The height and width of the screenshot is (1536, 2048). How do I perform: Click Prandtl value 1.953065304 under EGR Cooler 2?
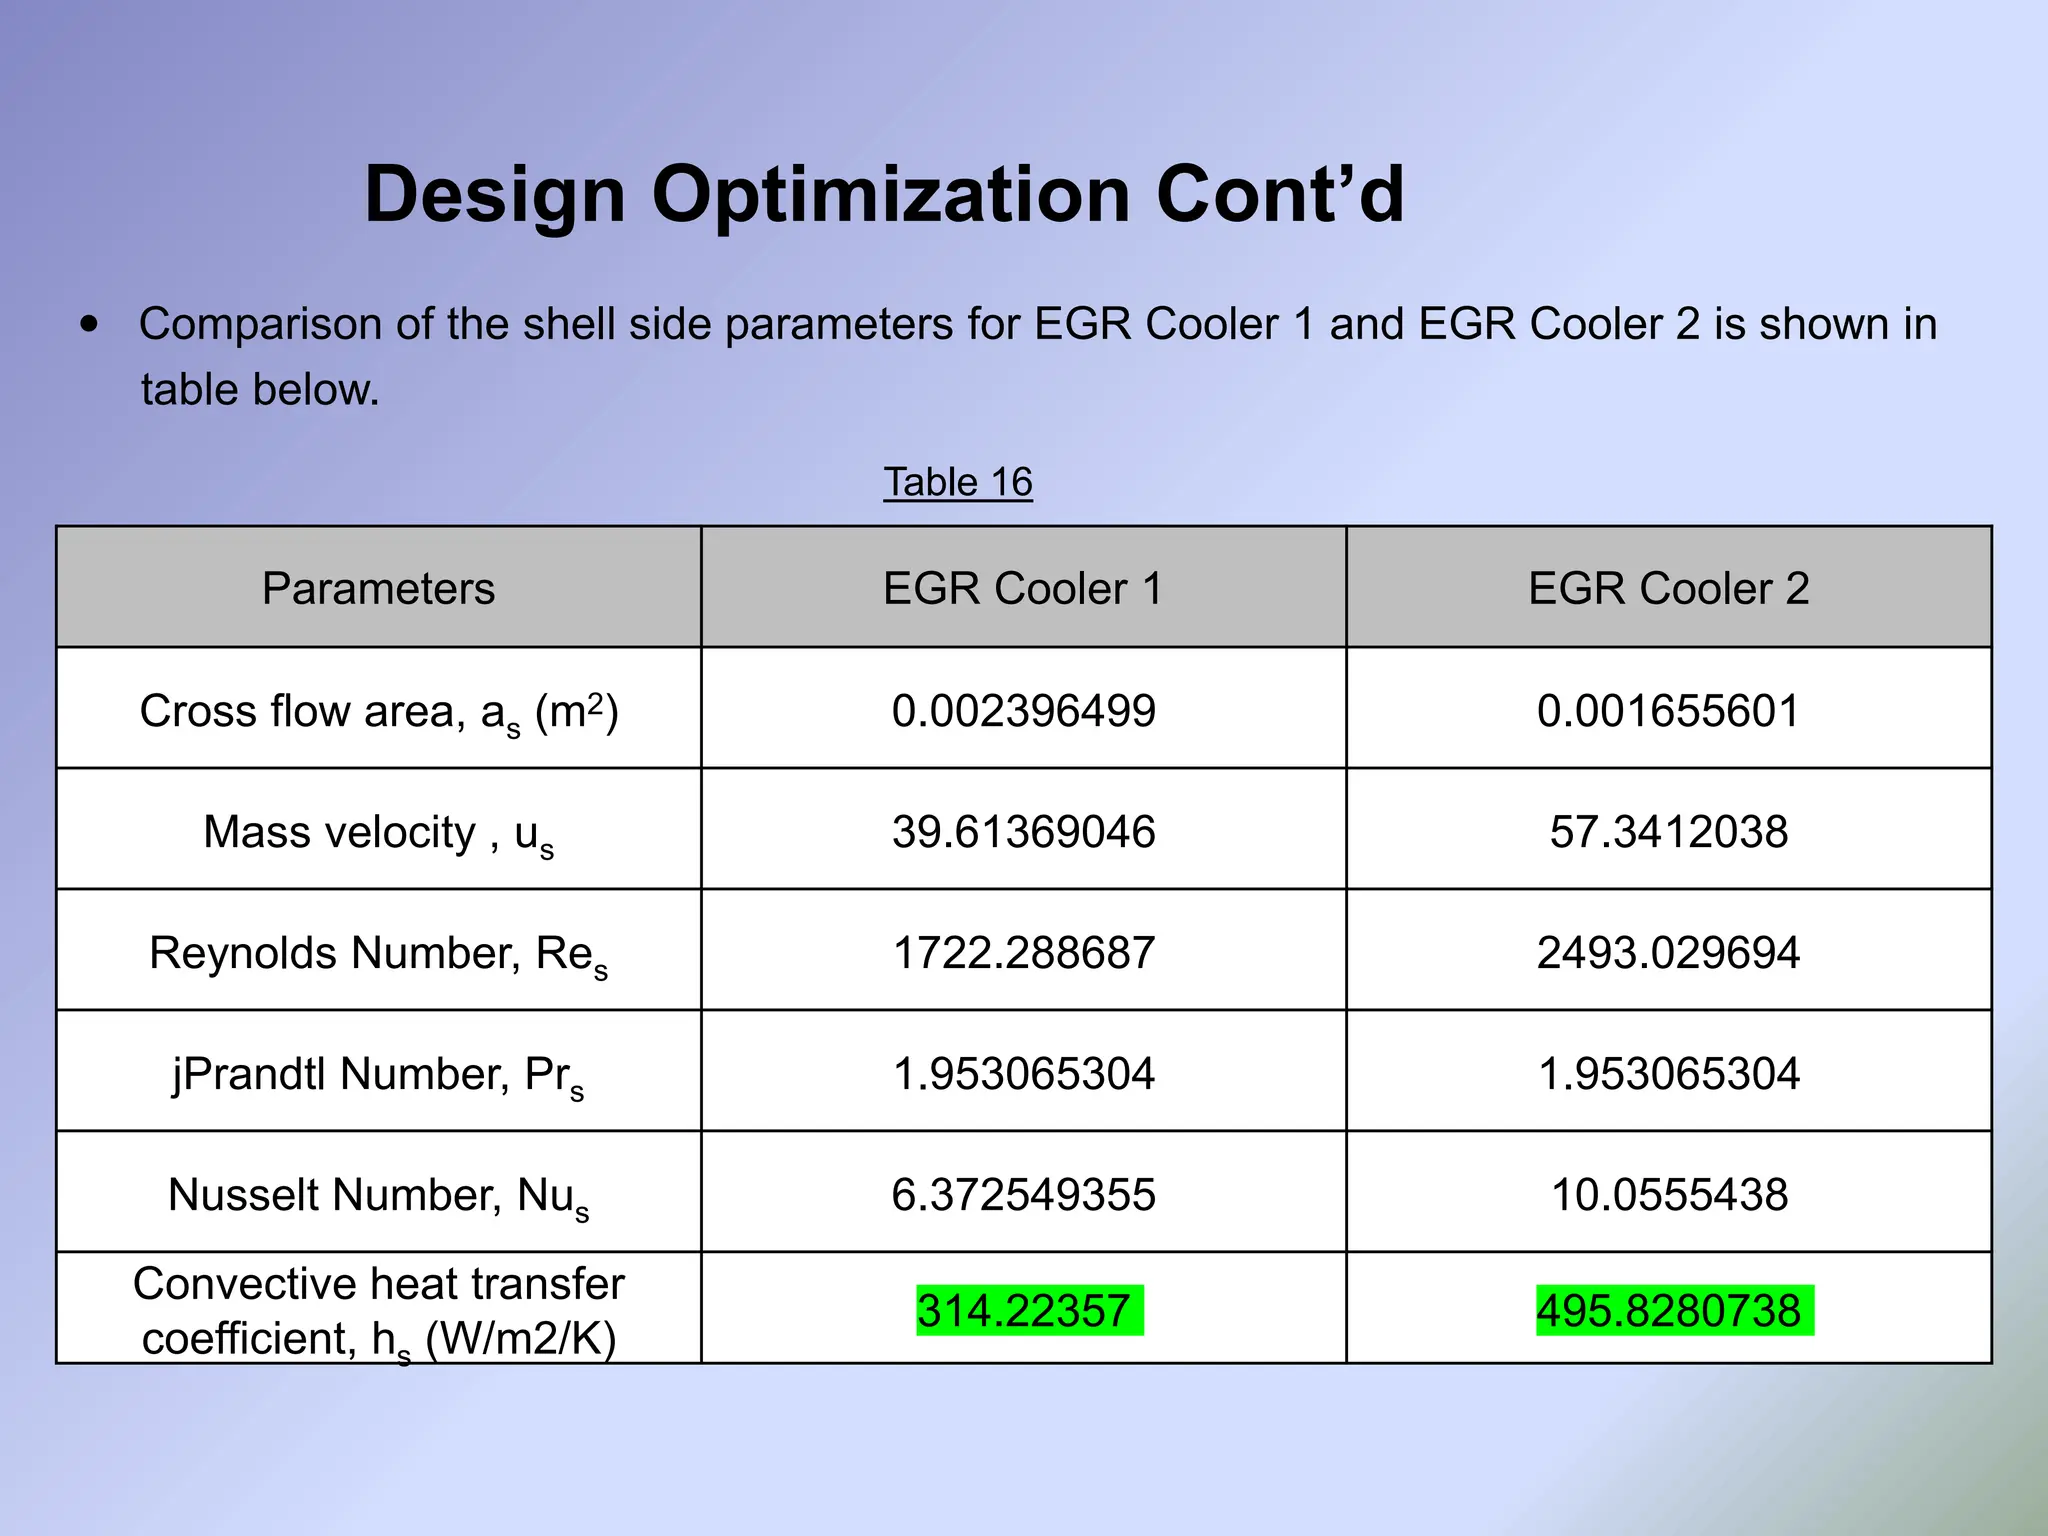(x=1669, y=1074)
